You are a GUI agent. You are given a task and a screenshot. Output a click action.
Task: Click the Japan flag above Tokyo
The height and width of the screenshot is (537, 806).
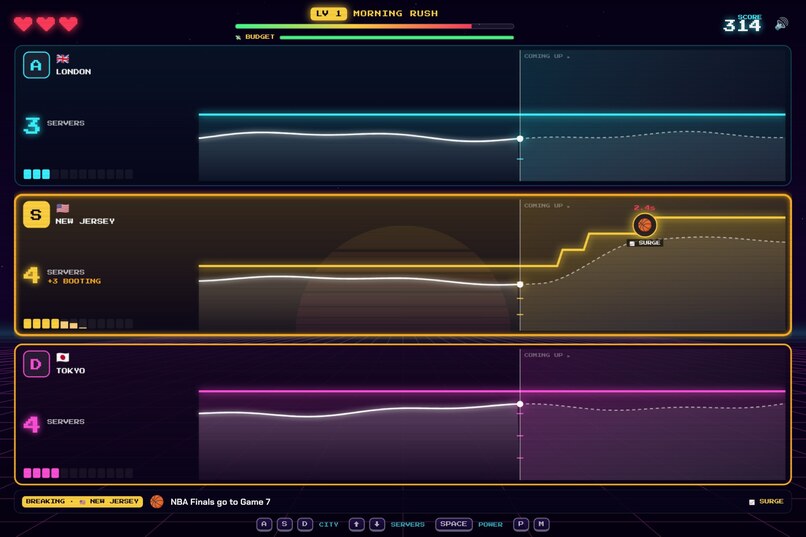point(63,357)
